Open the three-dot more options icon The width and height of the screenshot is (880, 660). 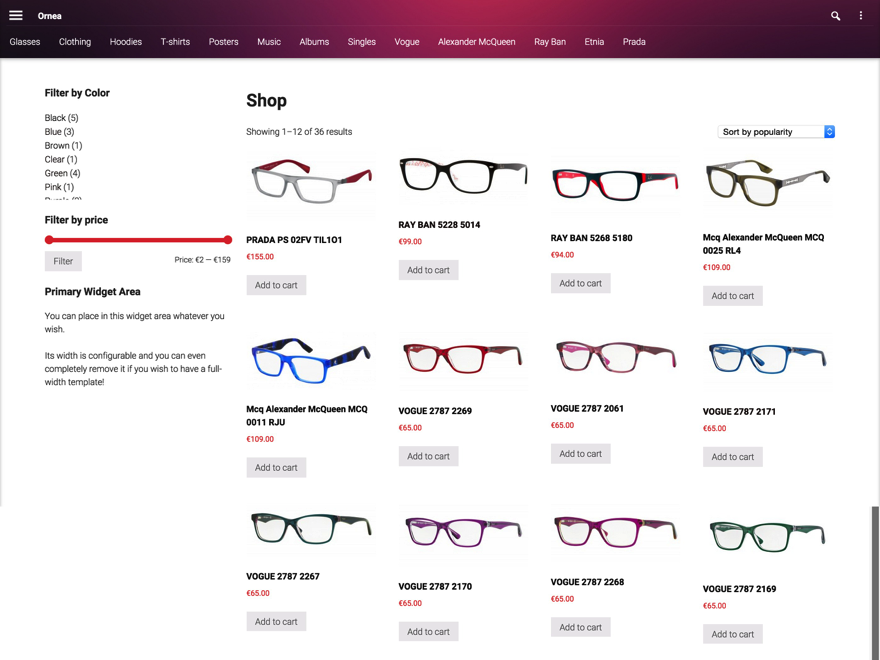(861, 16)
